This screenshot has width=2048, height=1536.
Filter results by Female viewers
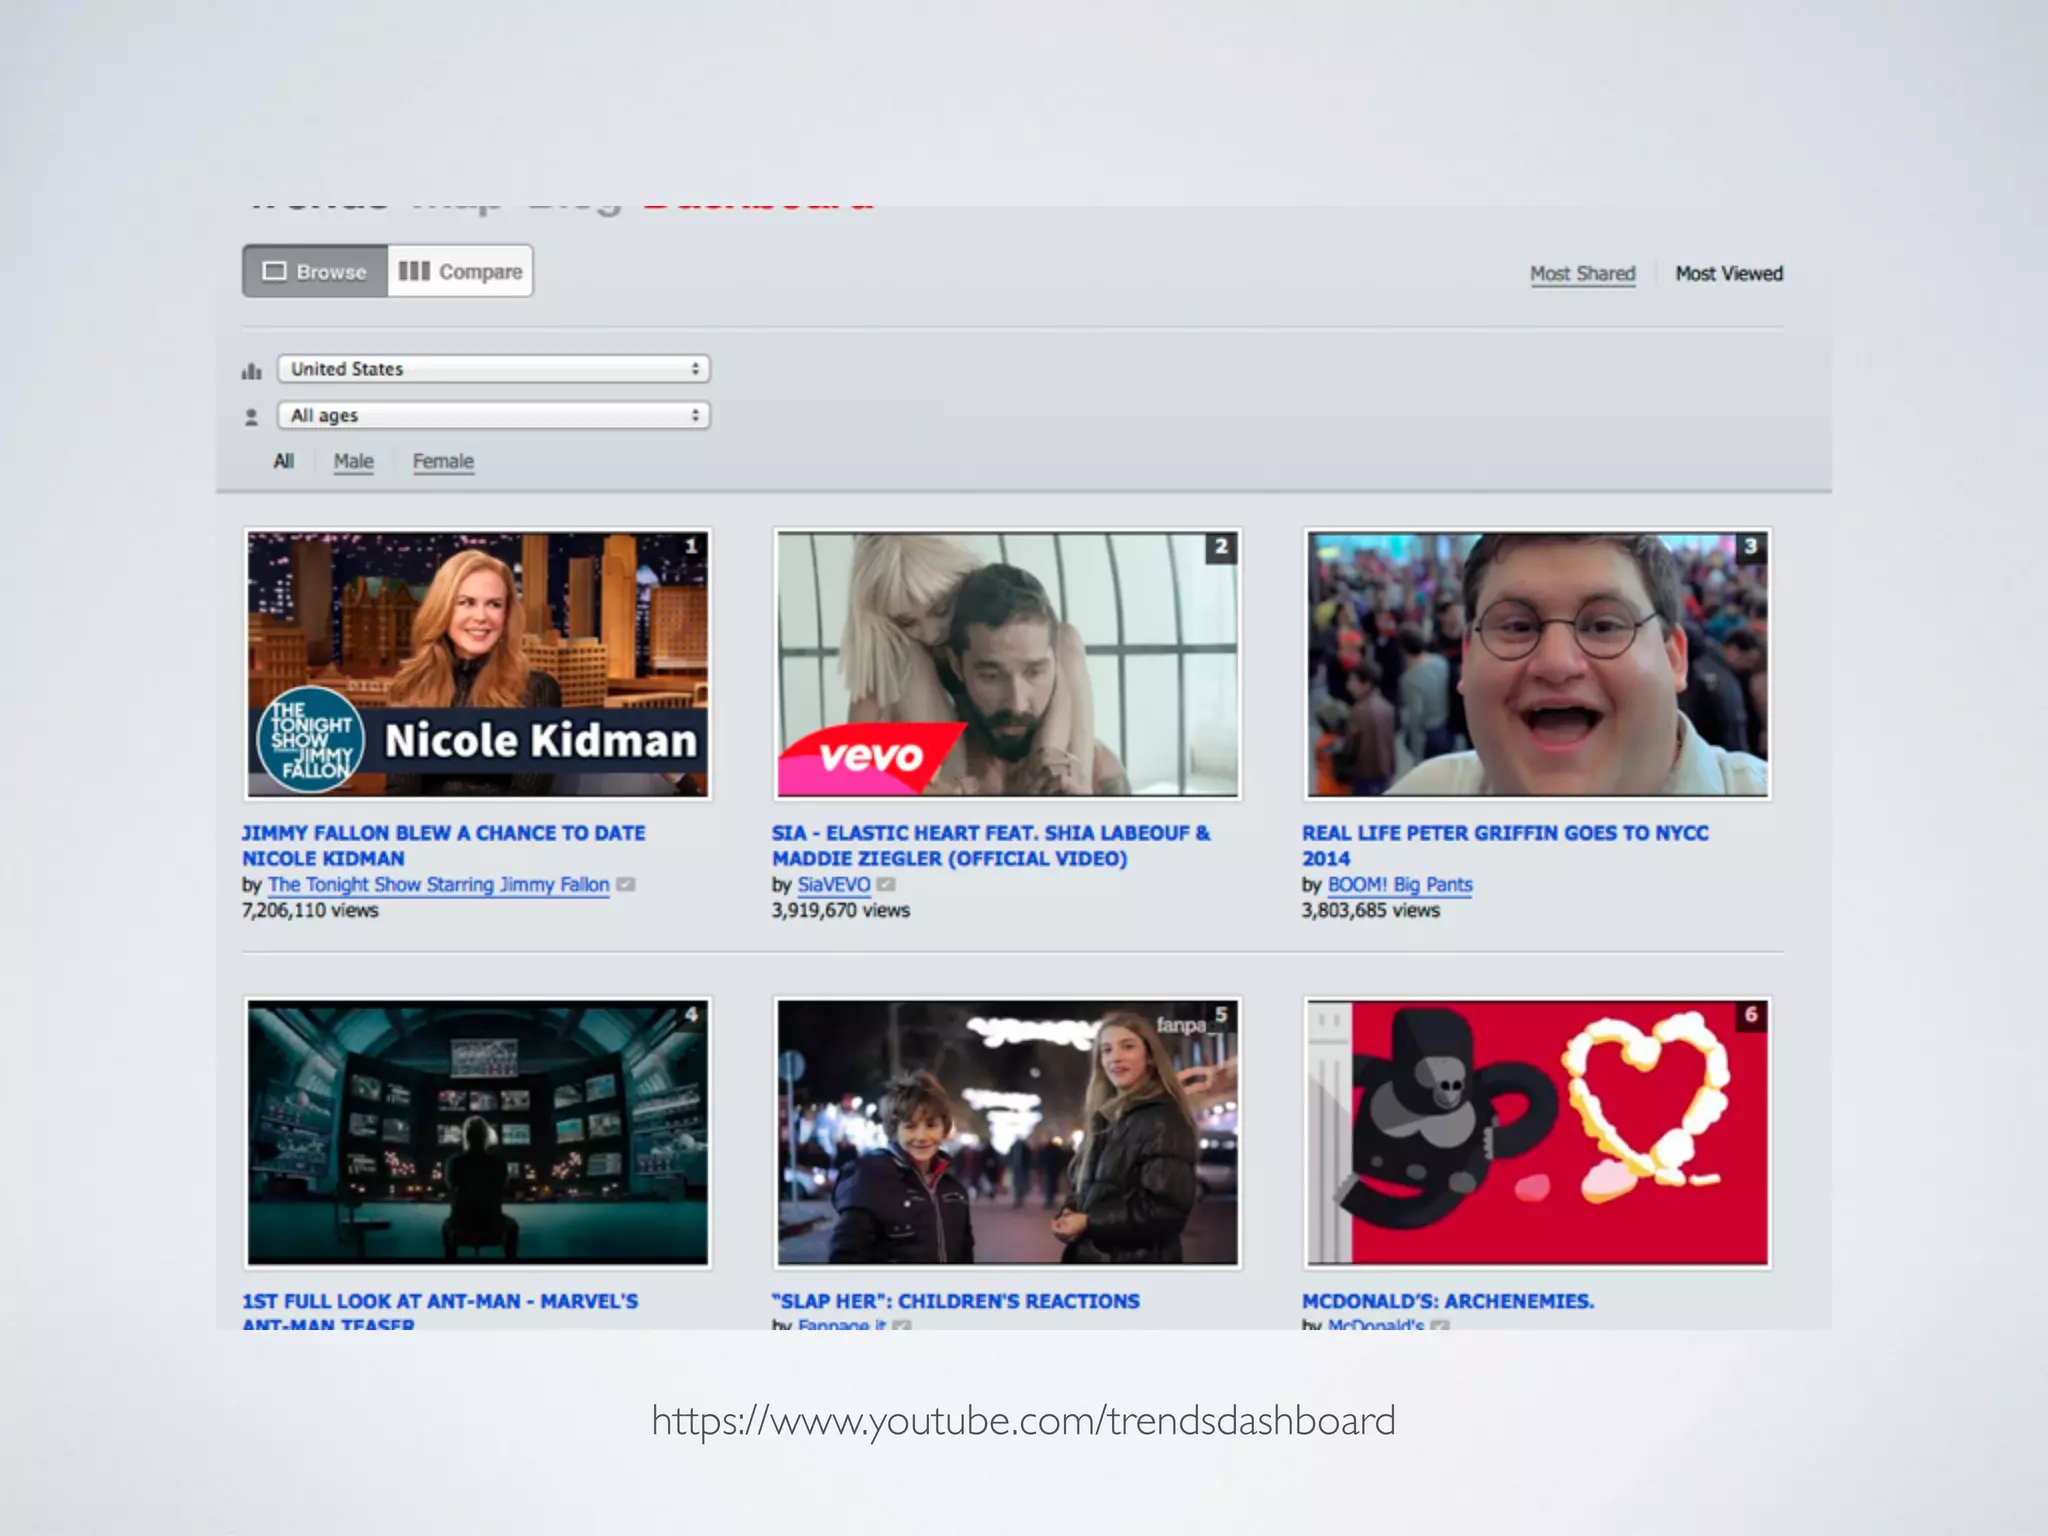[x=443, y=461]
